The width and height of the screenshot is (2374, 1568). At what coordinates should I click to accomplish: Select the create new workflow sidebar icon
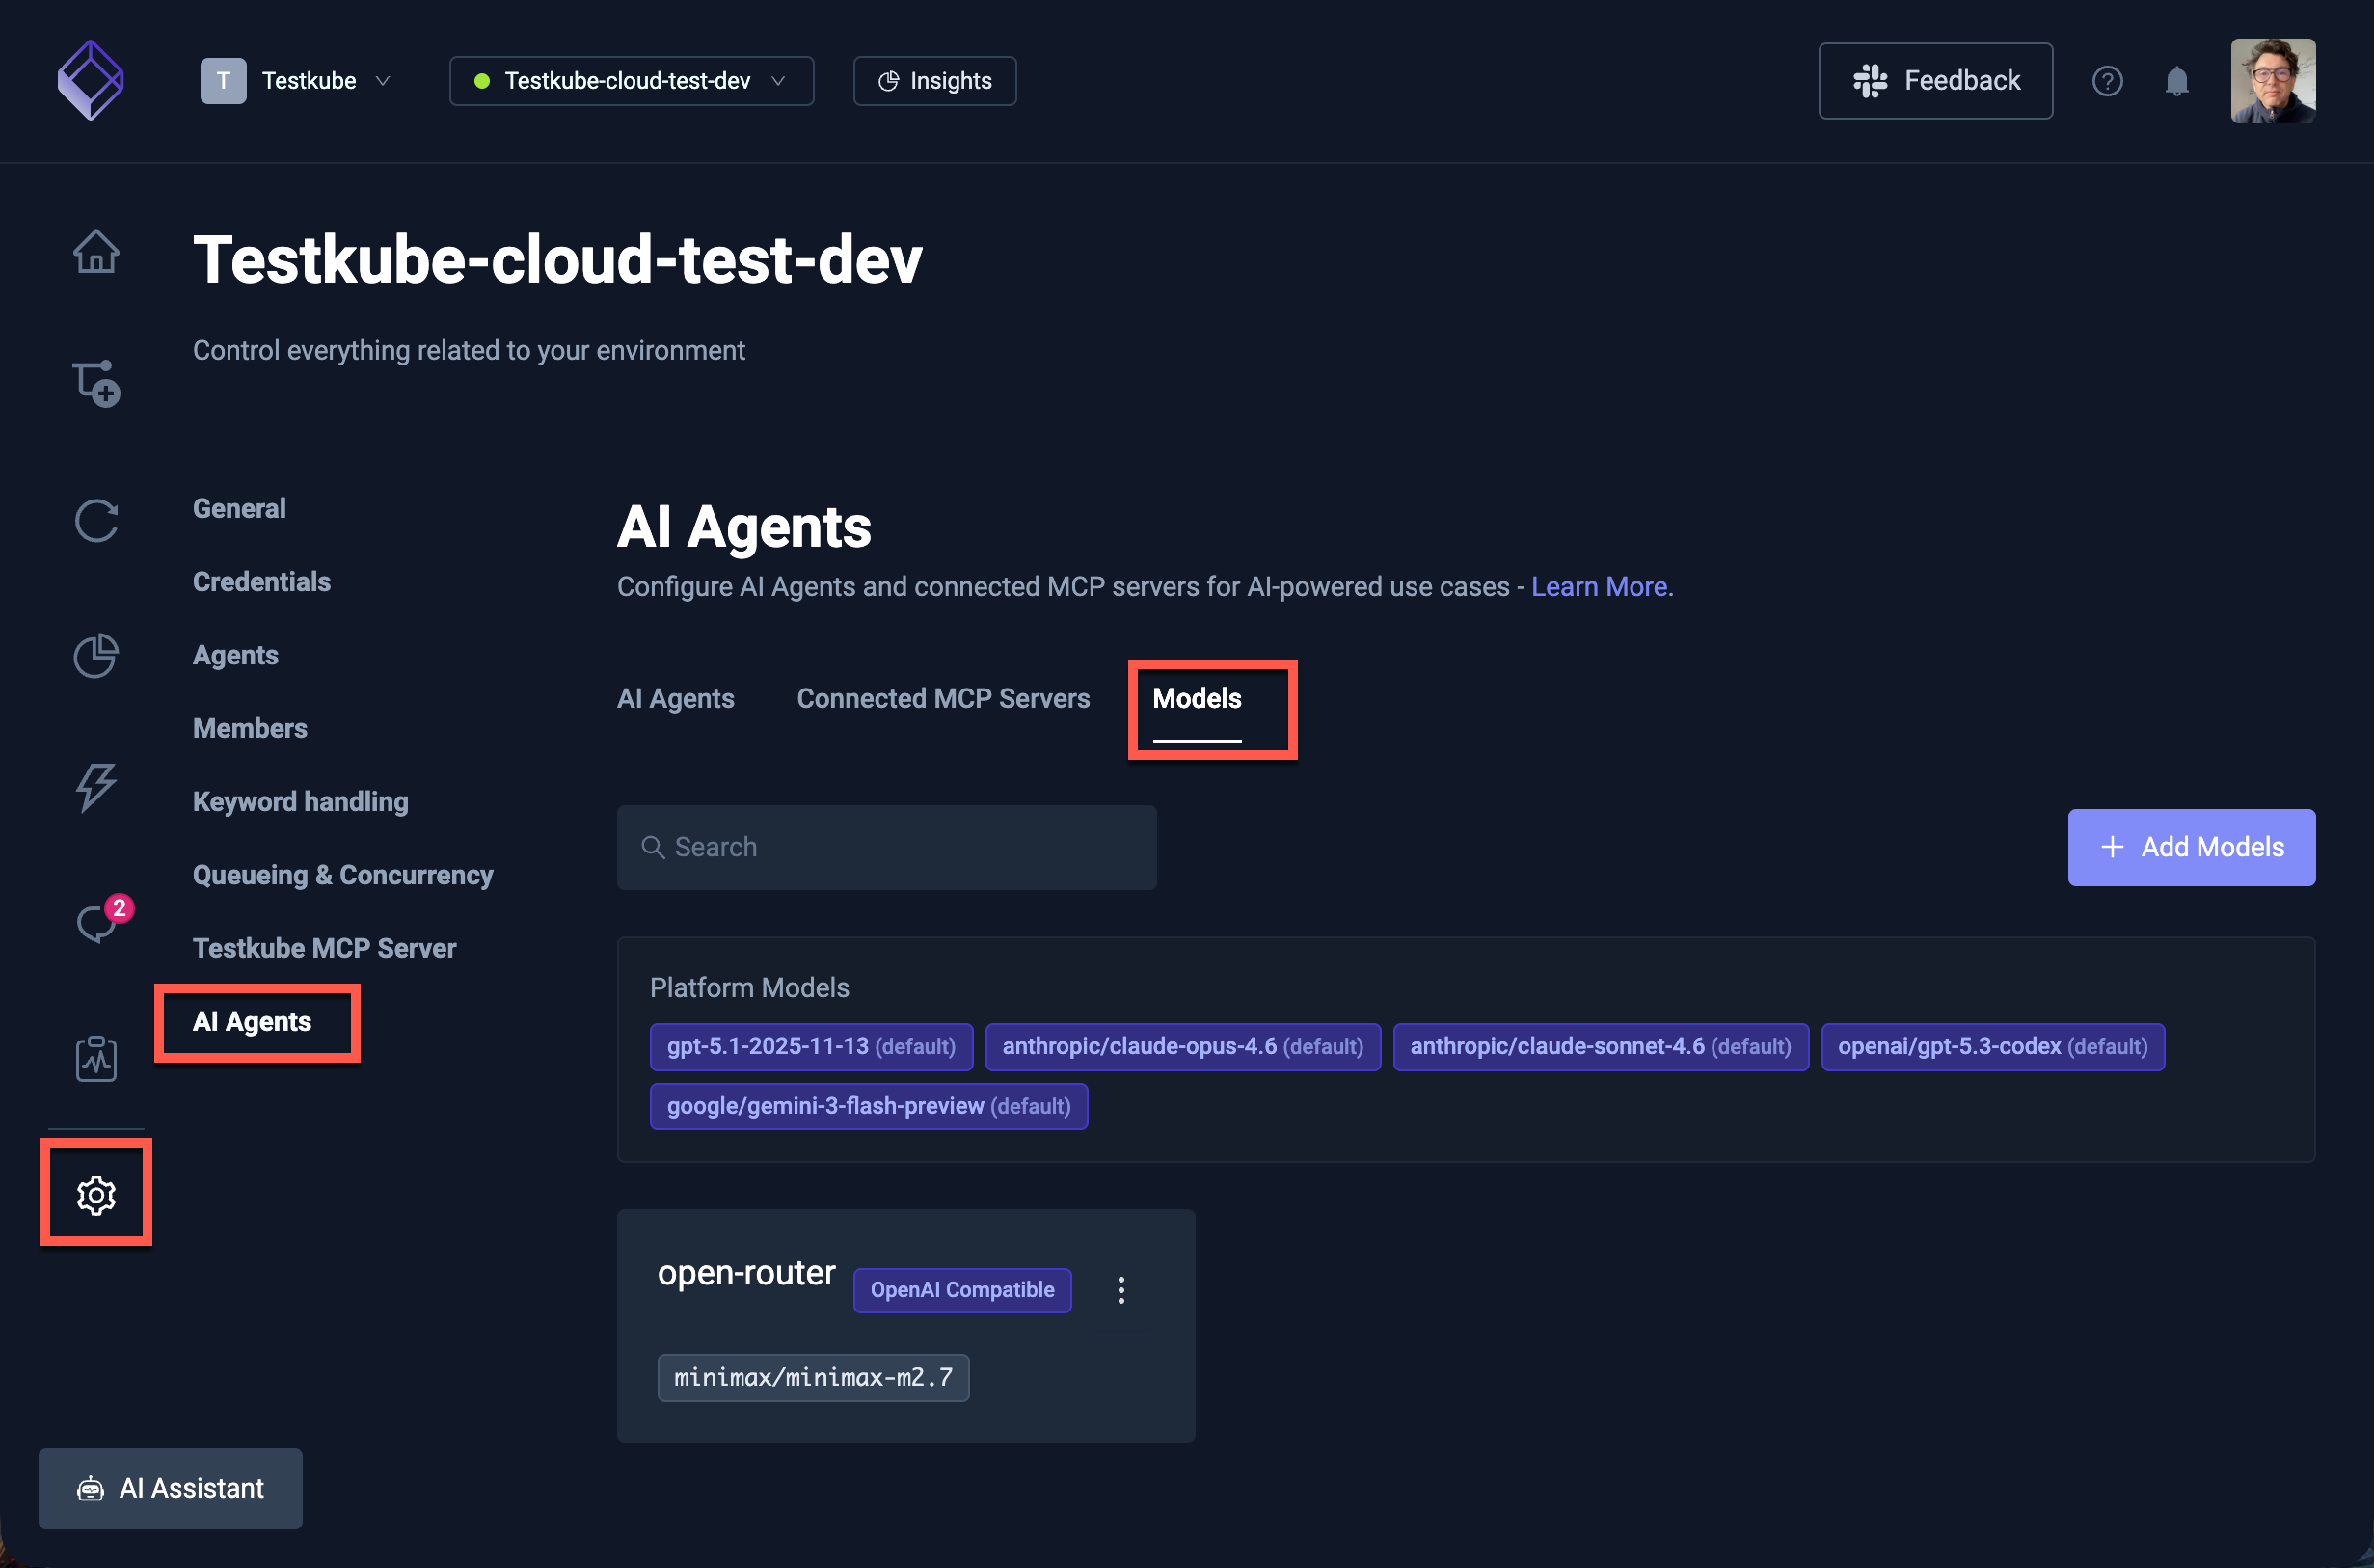pos(96,383)
